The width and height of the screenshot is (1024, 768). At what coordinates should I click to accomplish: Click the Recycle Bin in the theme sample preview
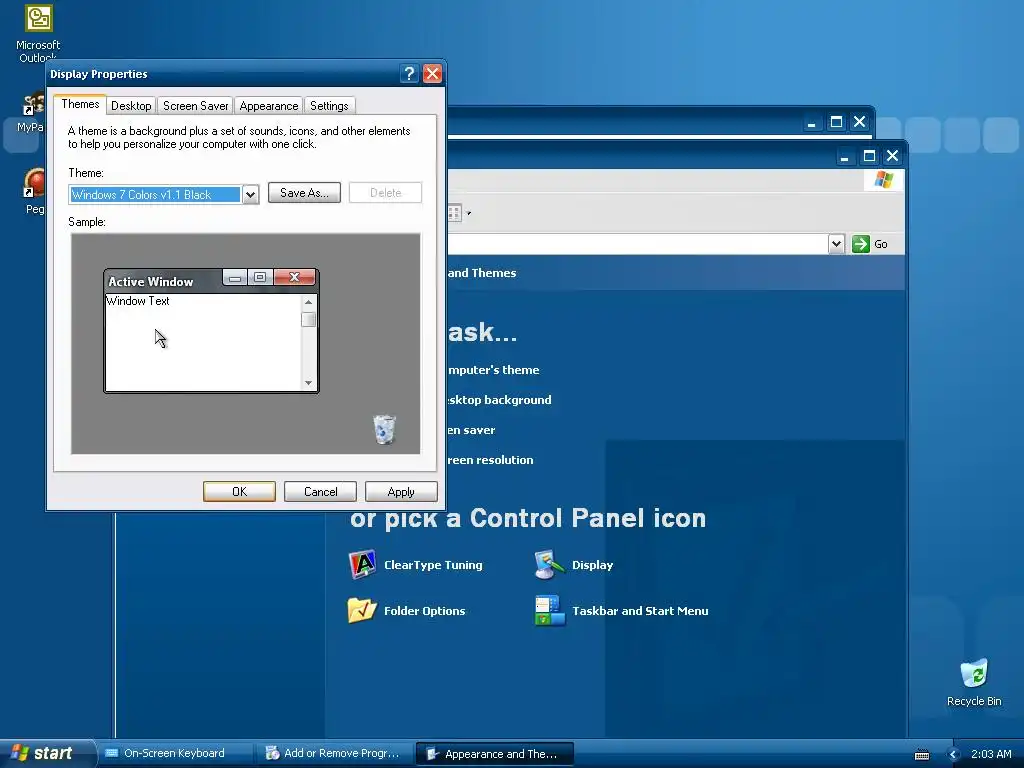point(384,429)
